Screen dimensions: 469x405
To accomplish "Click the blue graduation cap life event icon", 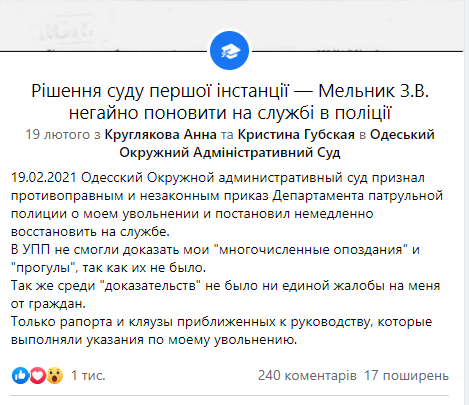I will pyautogui.click(x=229, y=50).
